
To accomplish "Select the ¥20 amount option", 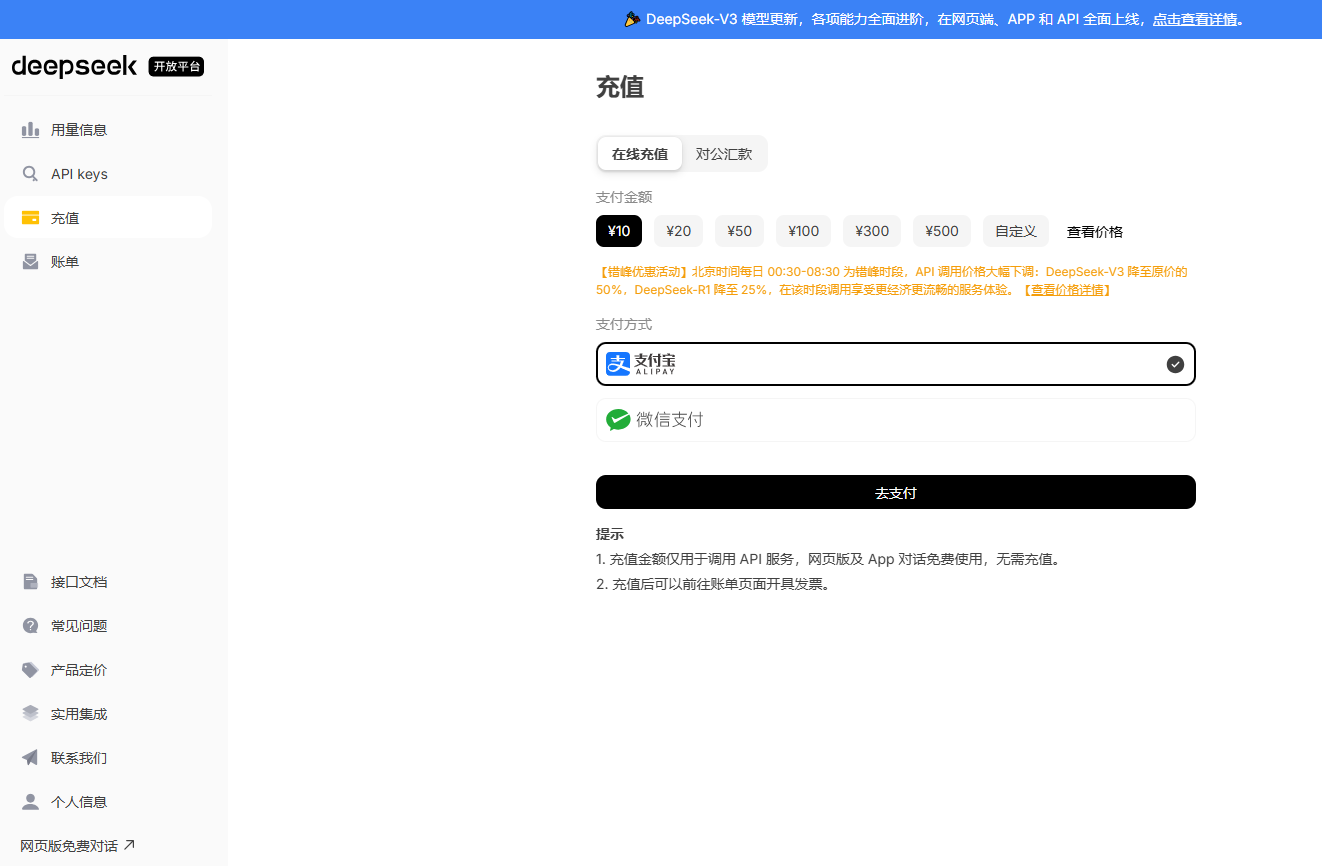I will (678, 231).
